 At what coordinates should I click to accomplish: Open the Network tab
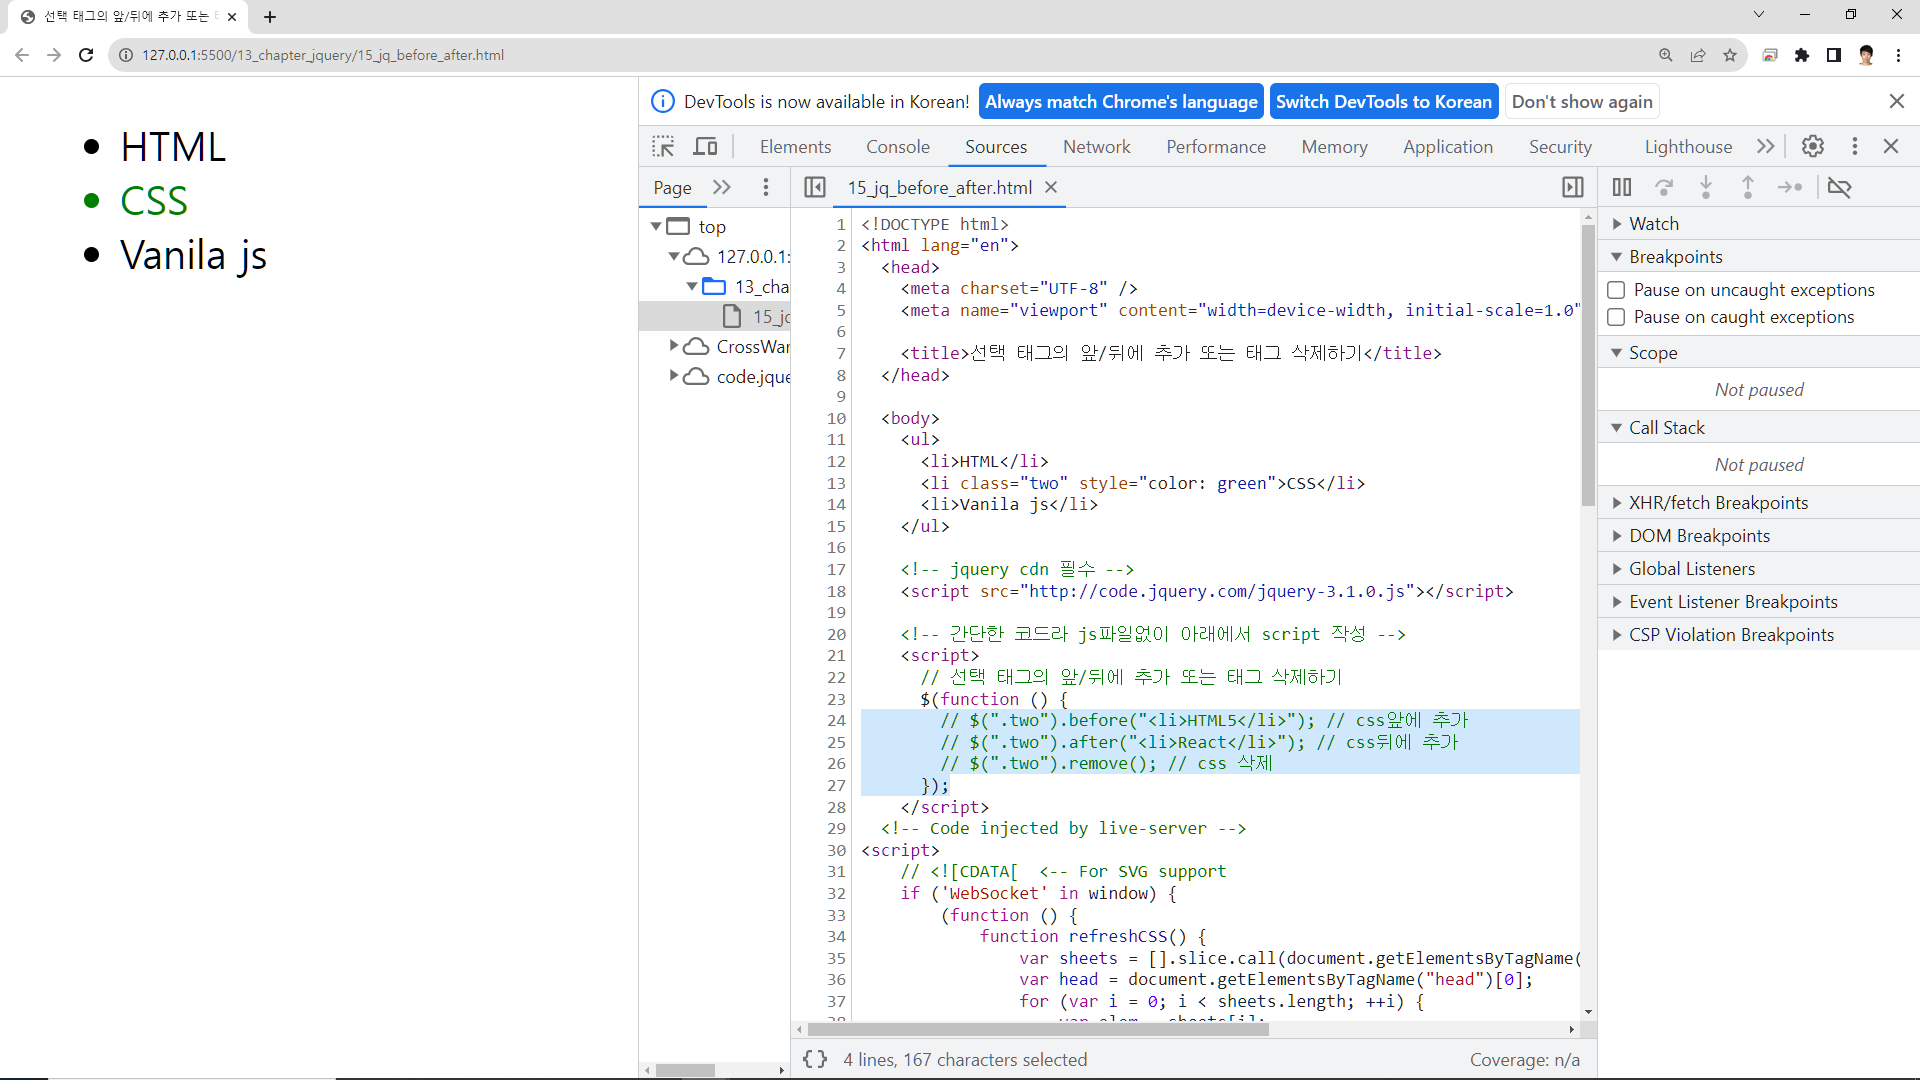tap(1096, 147)
